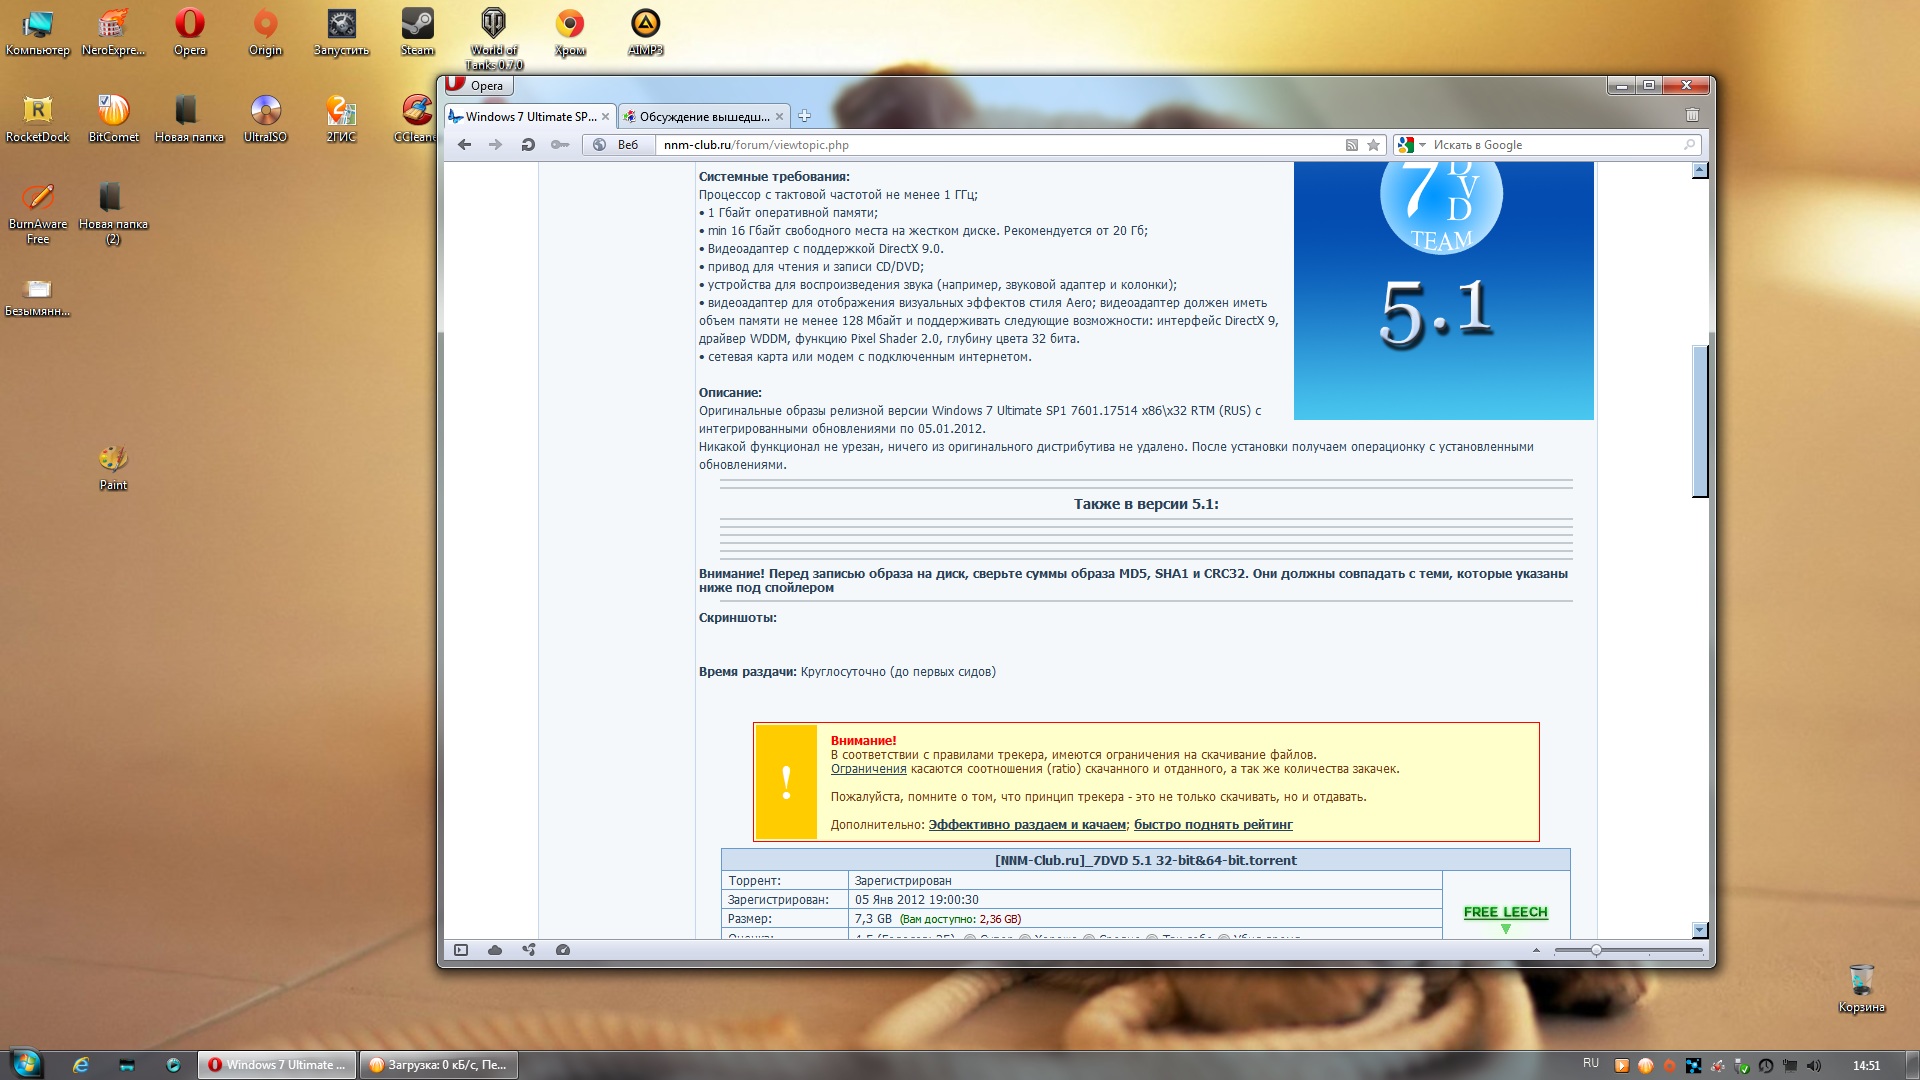Select the 2ГИС desktop icon
The height and width of the screenshot is (1080, 1920).
click(x=341, y=120)
